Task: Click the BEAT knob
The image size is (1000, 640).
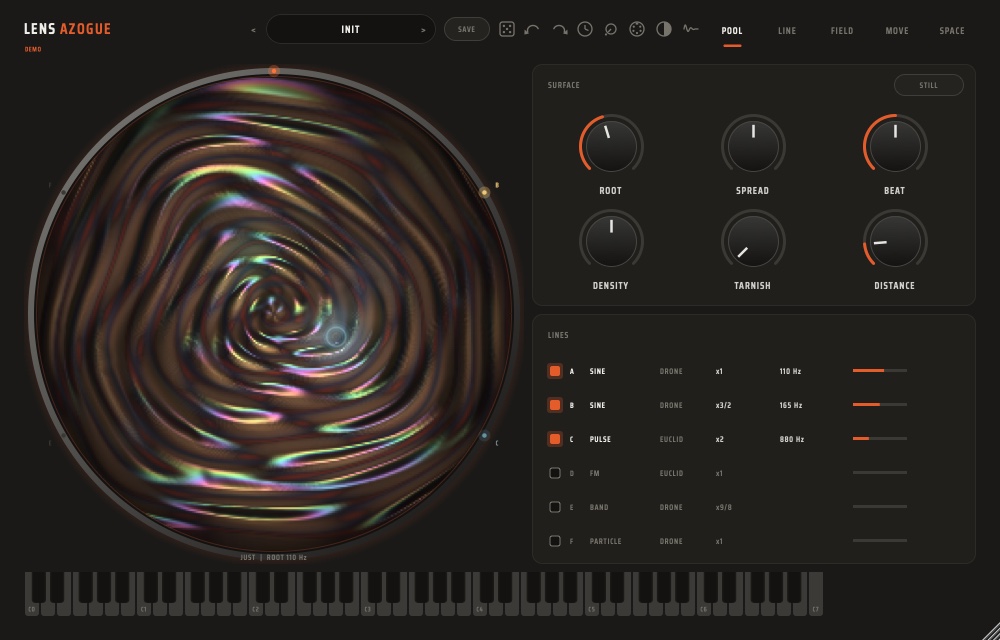Action: click(x=895, y=146)
